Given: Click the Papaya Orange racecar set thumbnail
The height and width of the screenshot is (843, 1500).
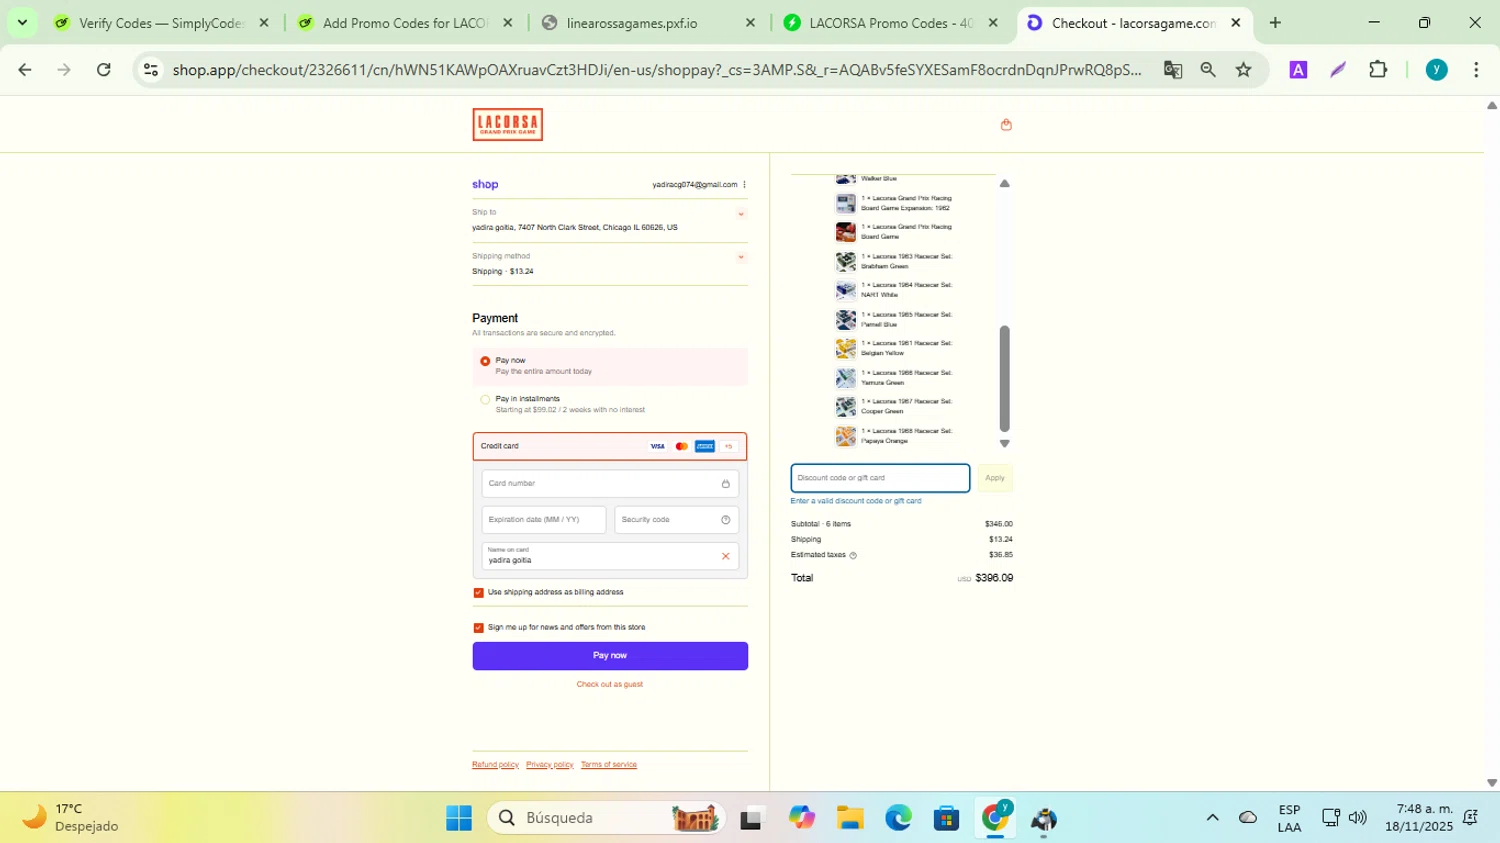Looking at the screenshot, I should click(x=846, y=436).
